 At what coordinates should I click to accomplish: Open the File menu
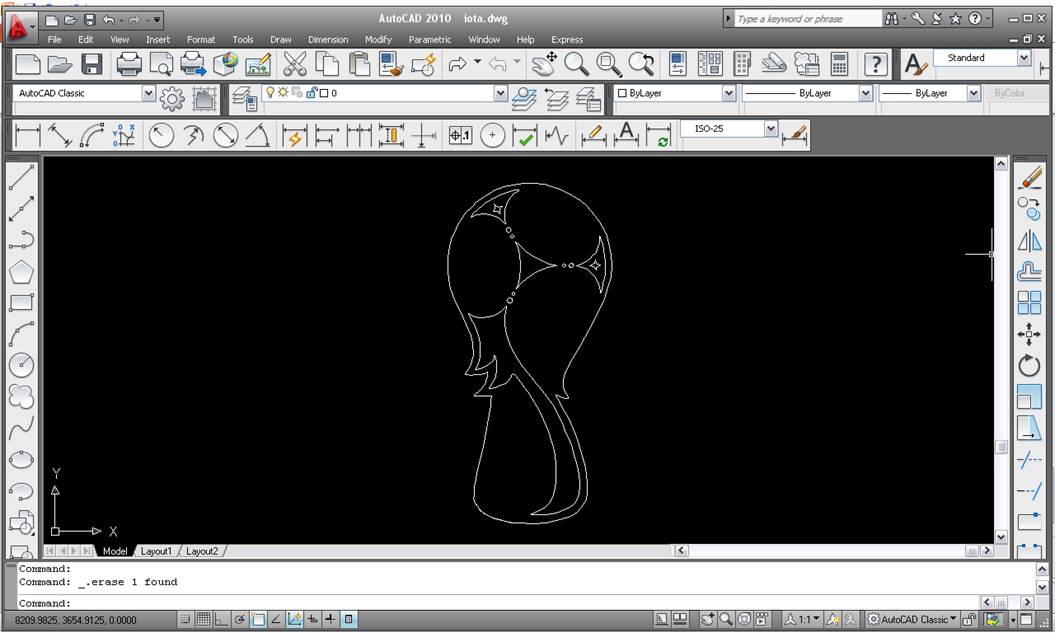(54, 40)
